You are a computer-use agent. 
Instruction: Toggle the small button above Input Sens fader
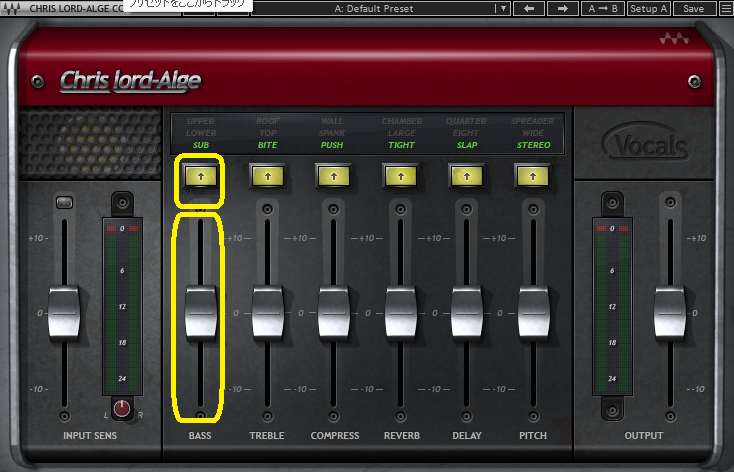click(64, 204)
